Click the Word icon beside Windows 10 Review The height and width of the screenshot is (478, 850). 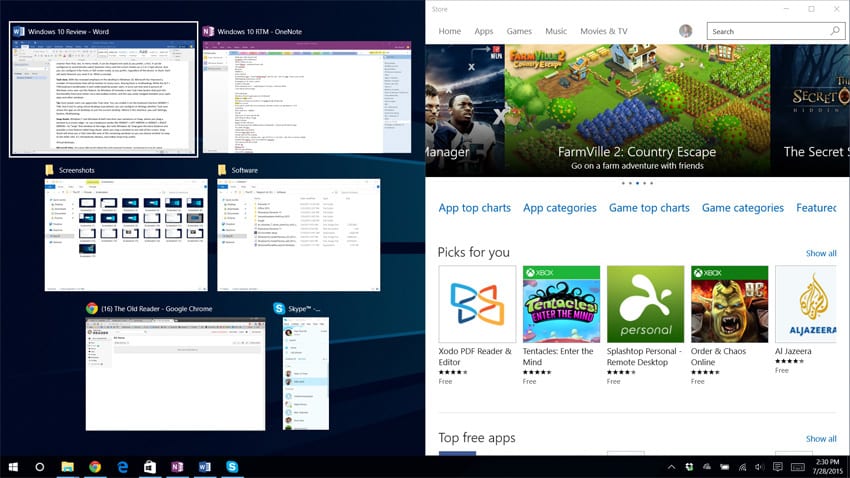click(x=18, y=31)
